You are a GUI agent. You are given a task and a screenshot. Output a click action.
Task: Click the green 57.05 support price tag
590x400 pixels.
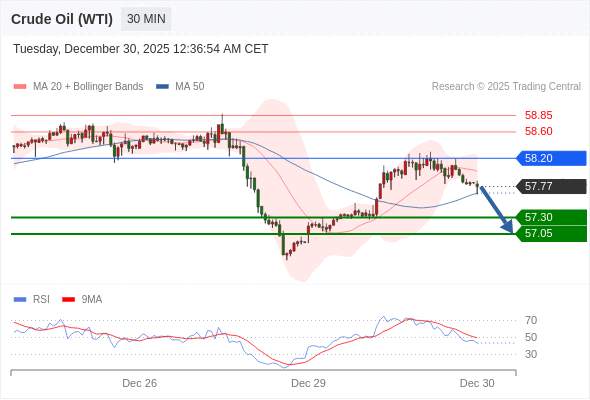pyautogui.click(x=551, y=234)
